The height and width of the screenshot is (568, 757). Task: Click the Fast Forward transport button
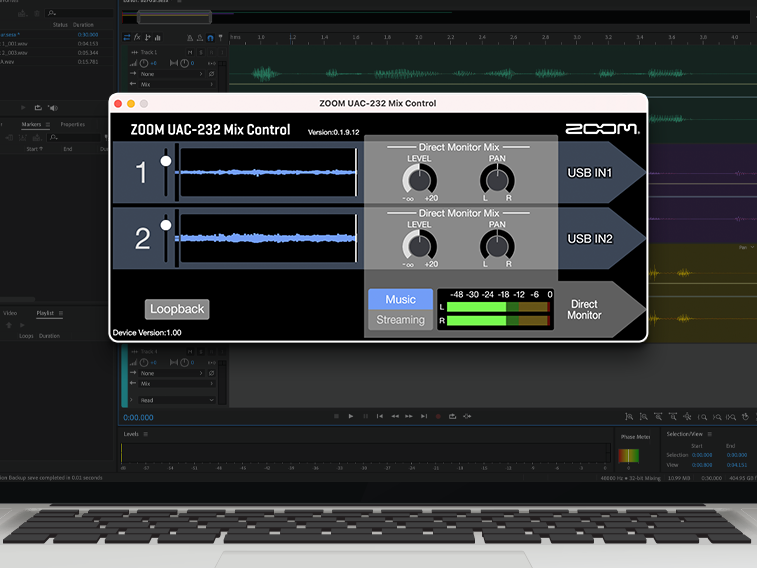pos(409,416)
